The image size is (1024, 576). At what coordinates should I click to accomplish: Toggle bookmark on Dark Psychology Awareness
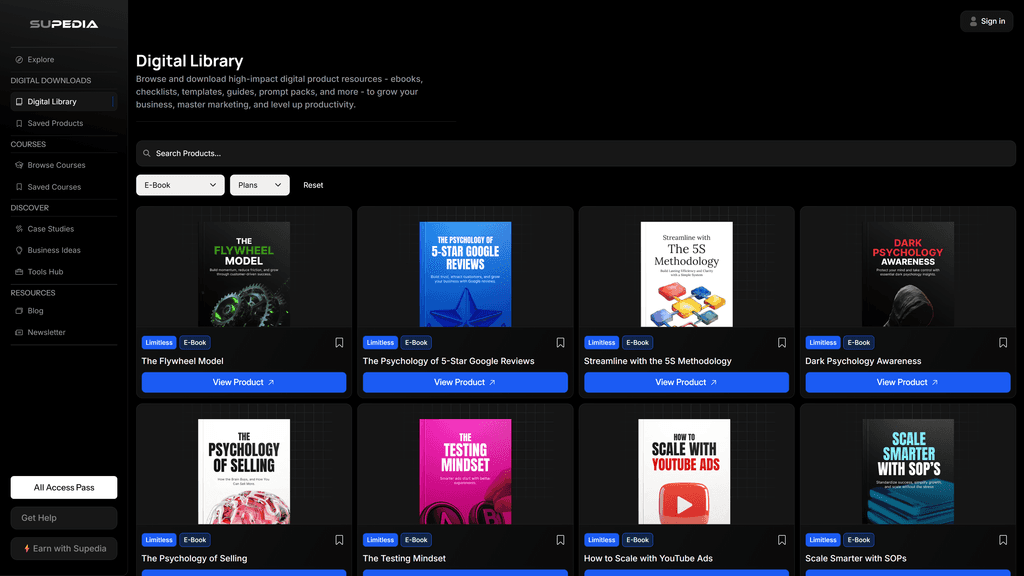point(1003,342)
